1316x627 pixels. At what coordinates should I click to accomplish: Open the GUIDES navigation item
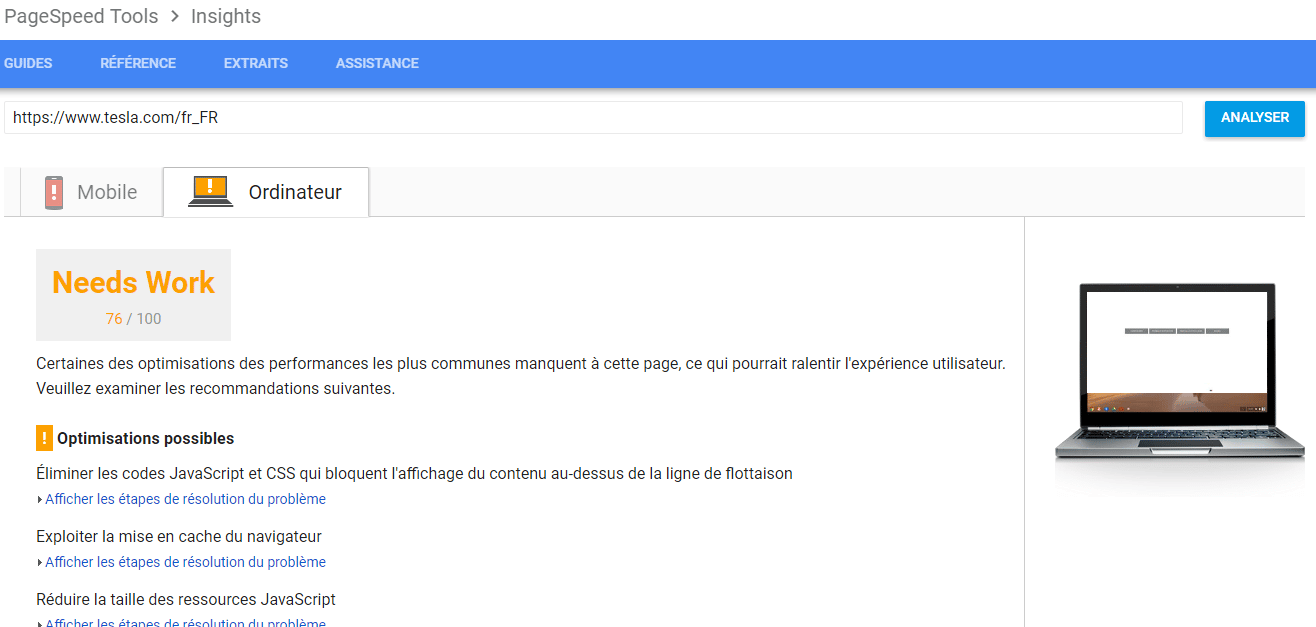pyautogui.click(x=28, y=63)
